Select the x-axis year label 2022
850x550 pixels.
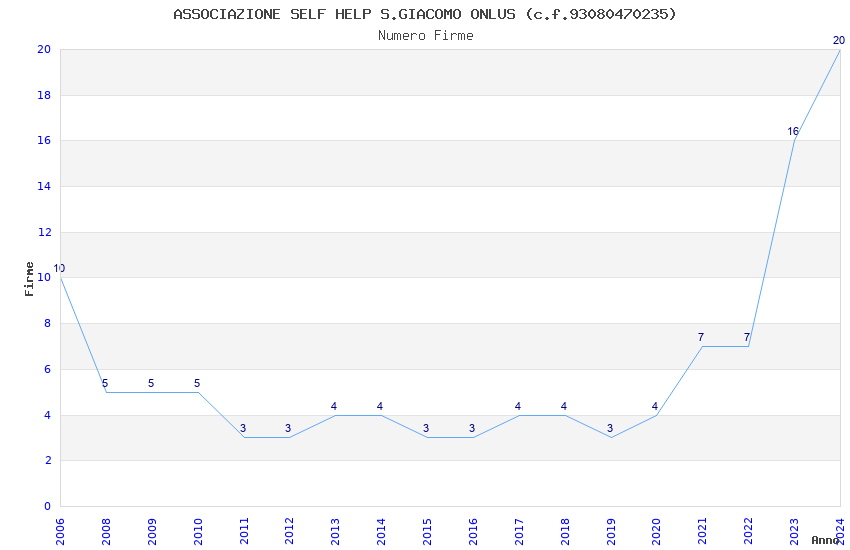747,530
